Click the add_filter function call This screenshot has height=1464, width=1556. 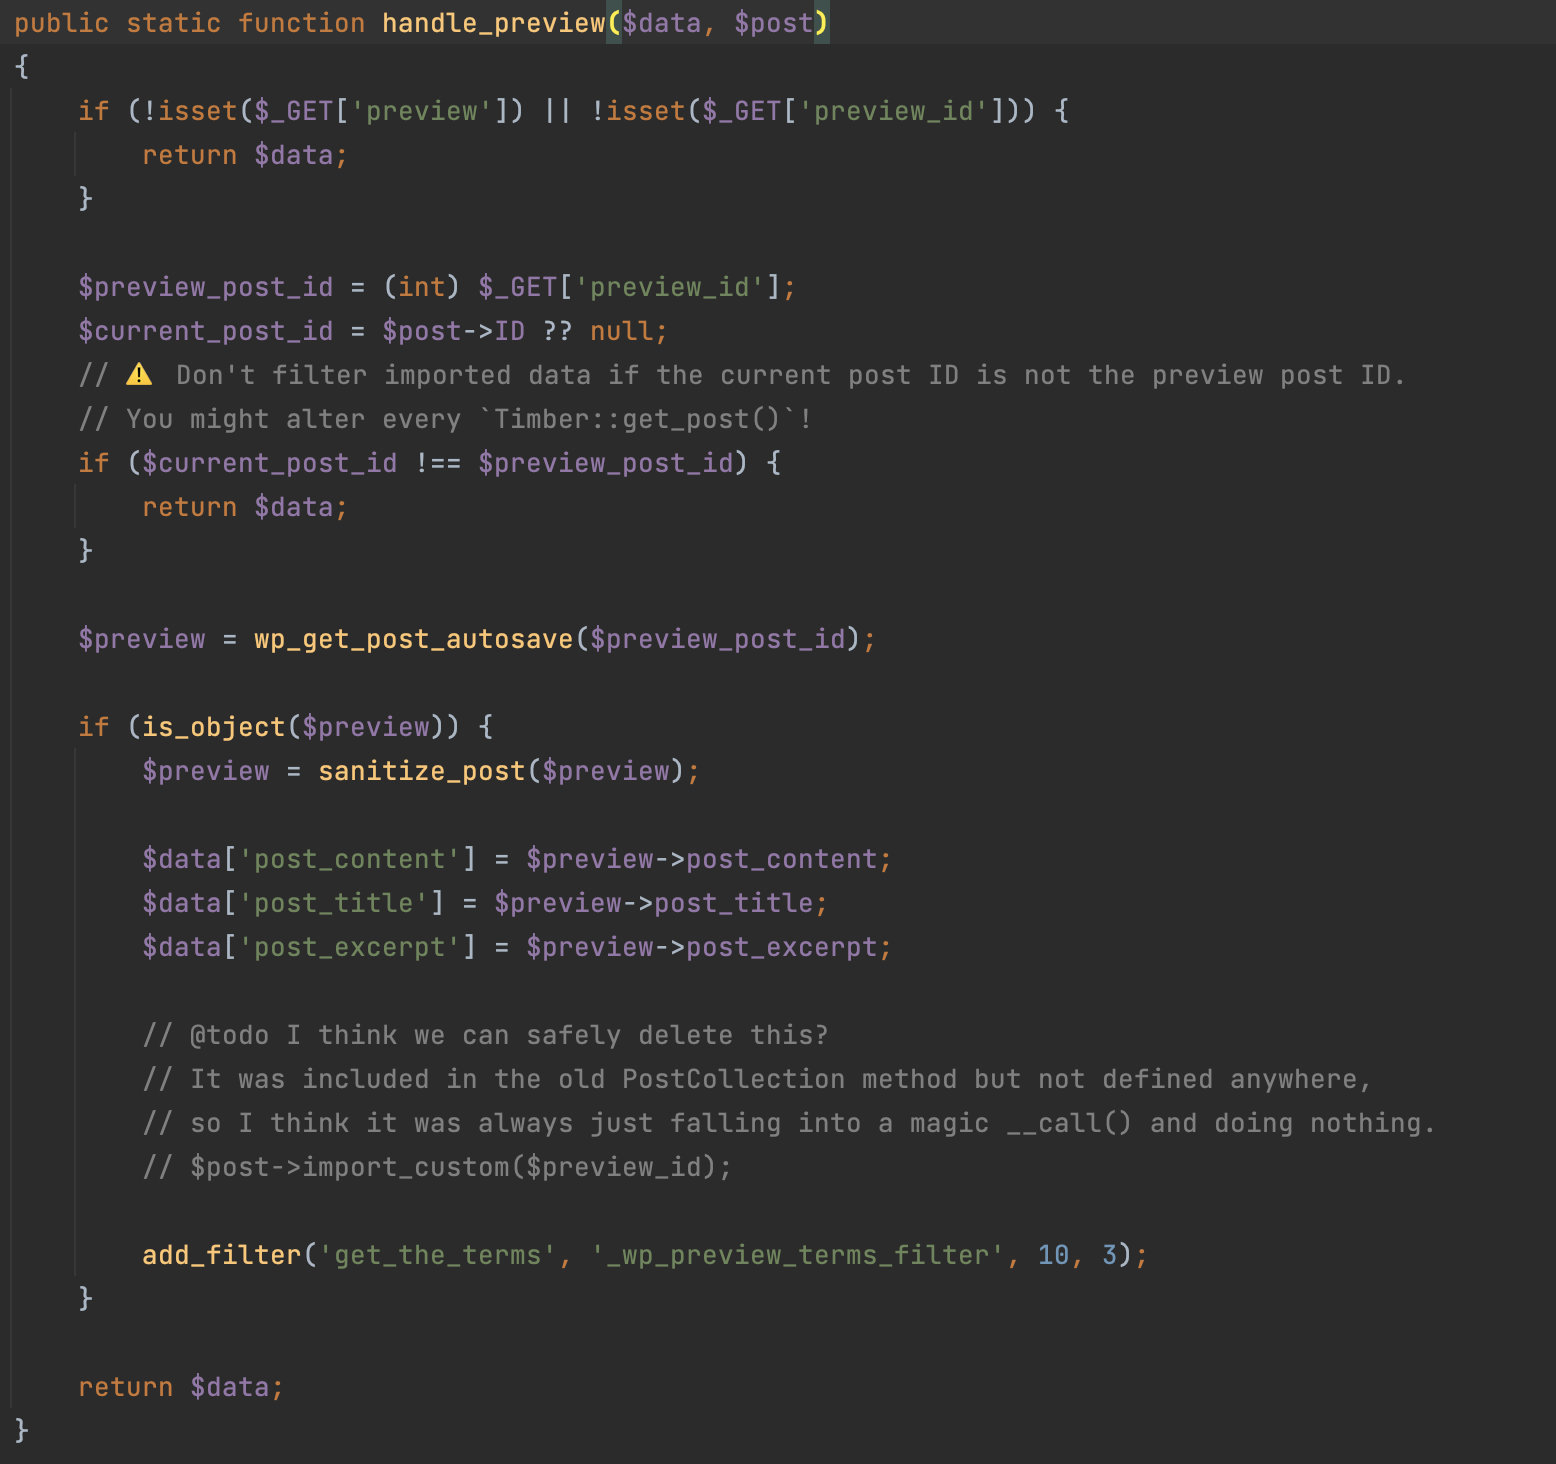point(222,1255)
